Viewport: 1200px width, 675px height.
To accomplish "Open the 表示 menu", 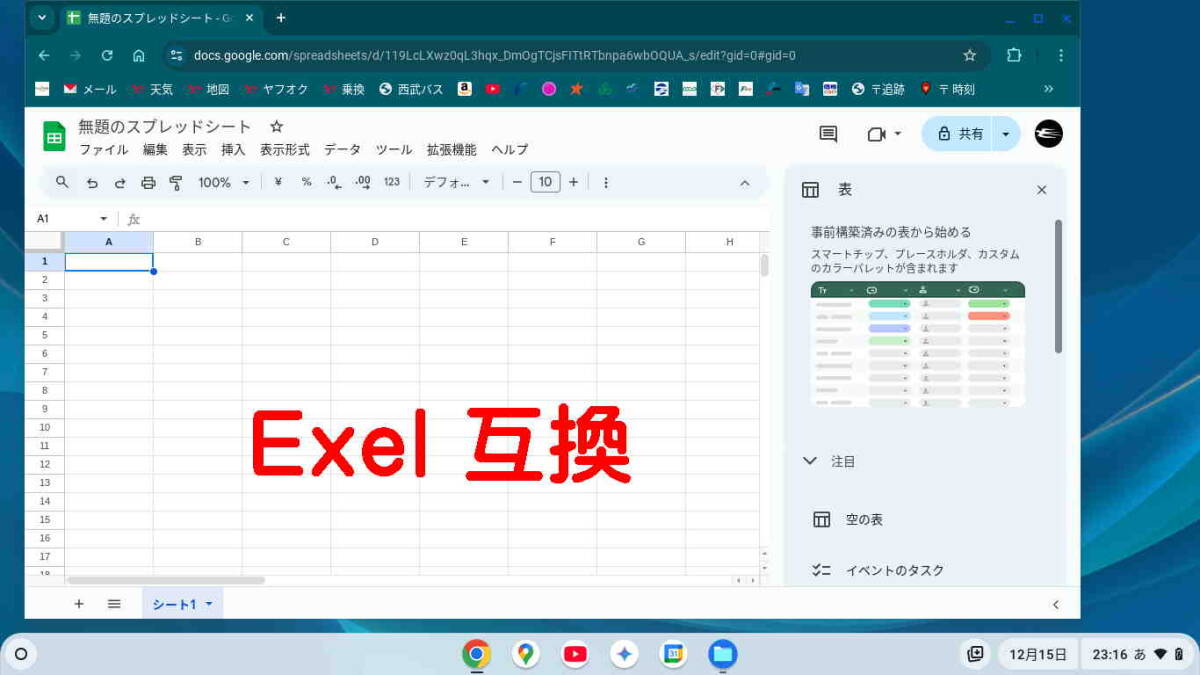I will pos(194,150).
